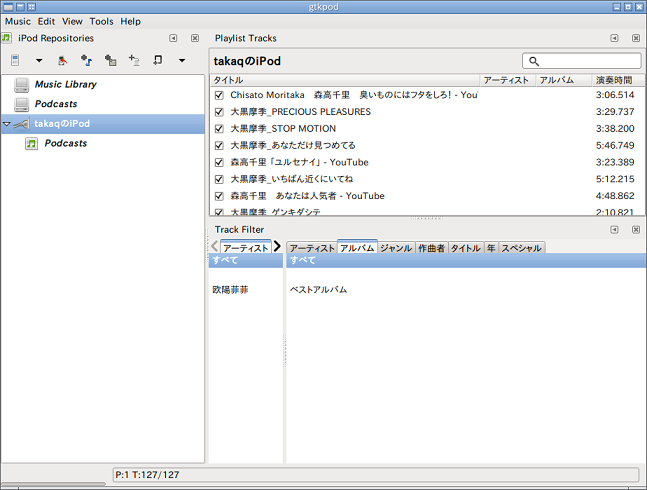Open the Music menu
Viewport: 647px width, 490px height.
(x=18, y=21)
